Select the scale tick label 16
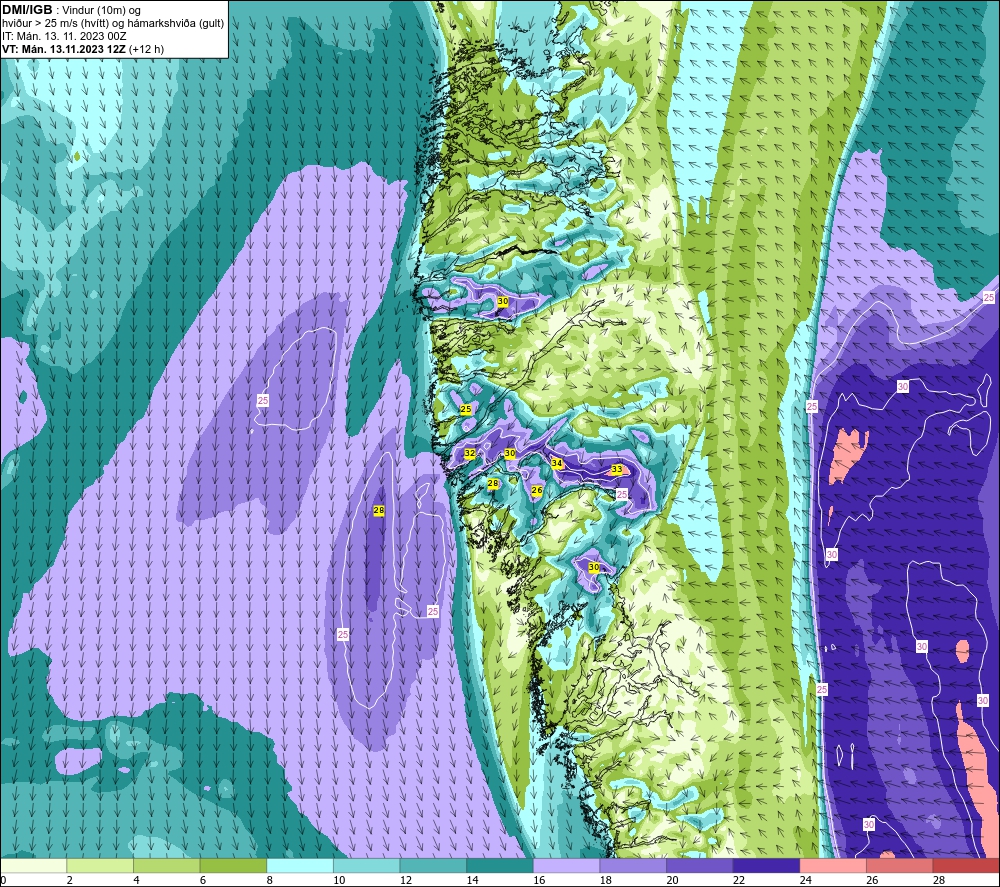The image size is (1000, 887). pos(539,880)
